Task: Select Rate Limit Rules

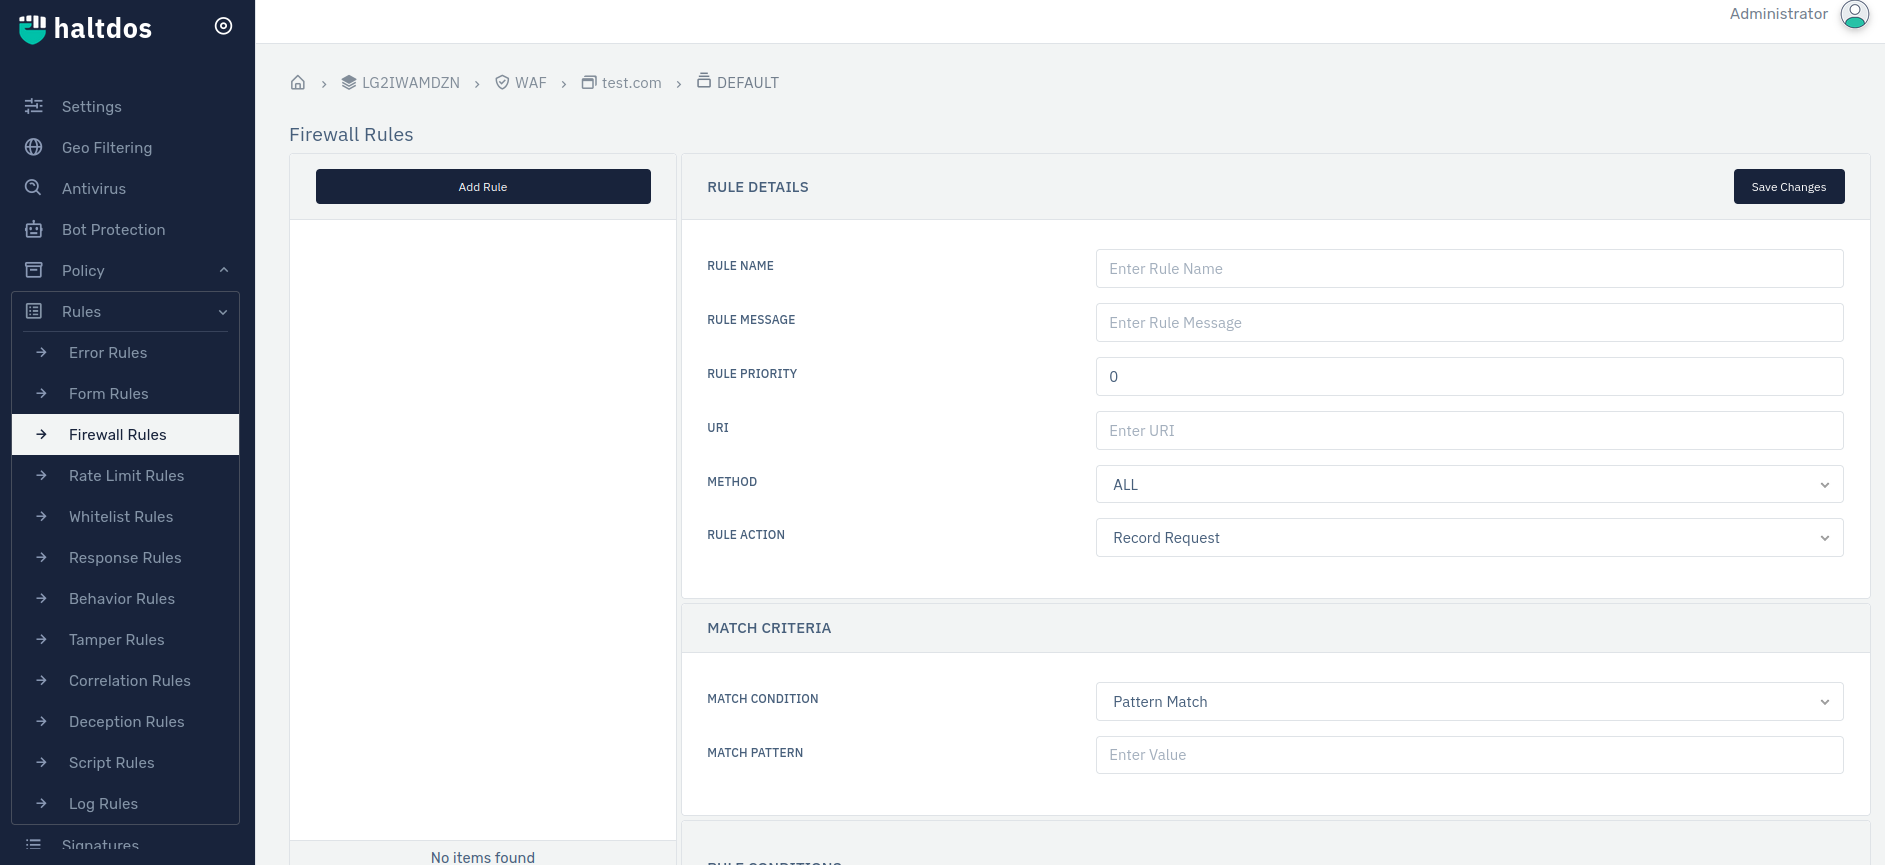Action: (x=125, y=475)
